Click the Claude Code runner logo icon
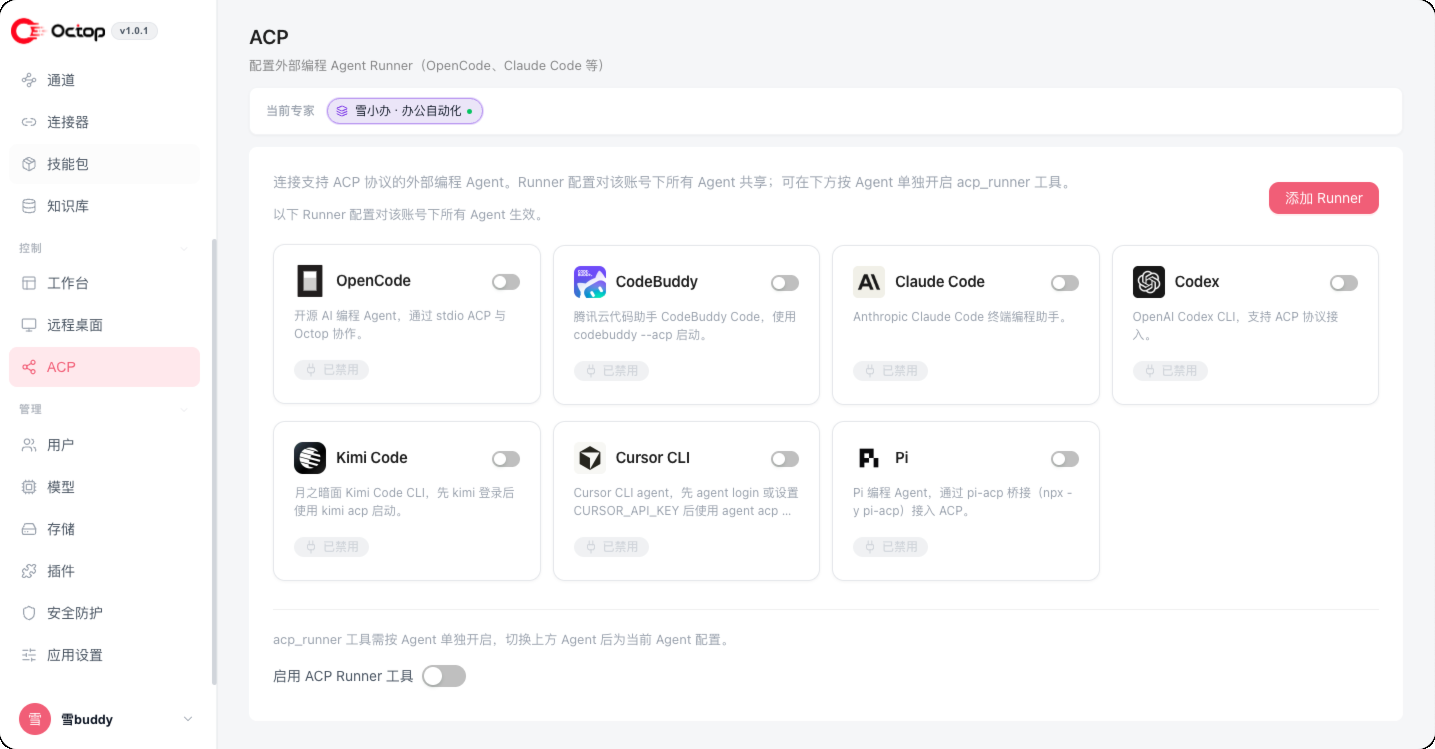This screenshot has height=749, width=1435. point(869,282)
